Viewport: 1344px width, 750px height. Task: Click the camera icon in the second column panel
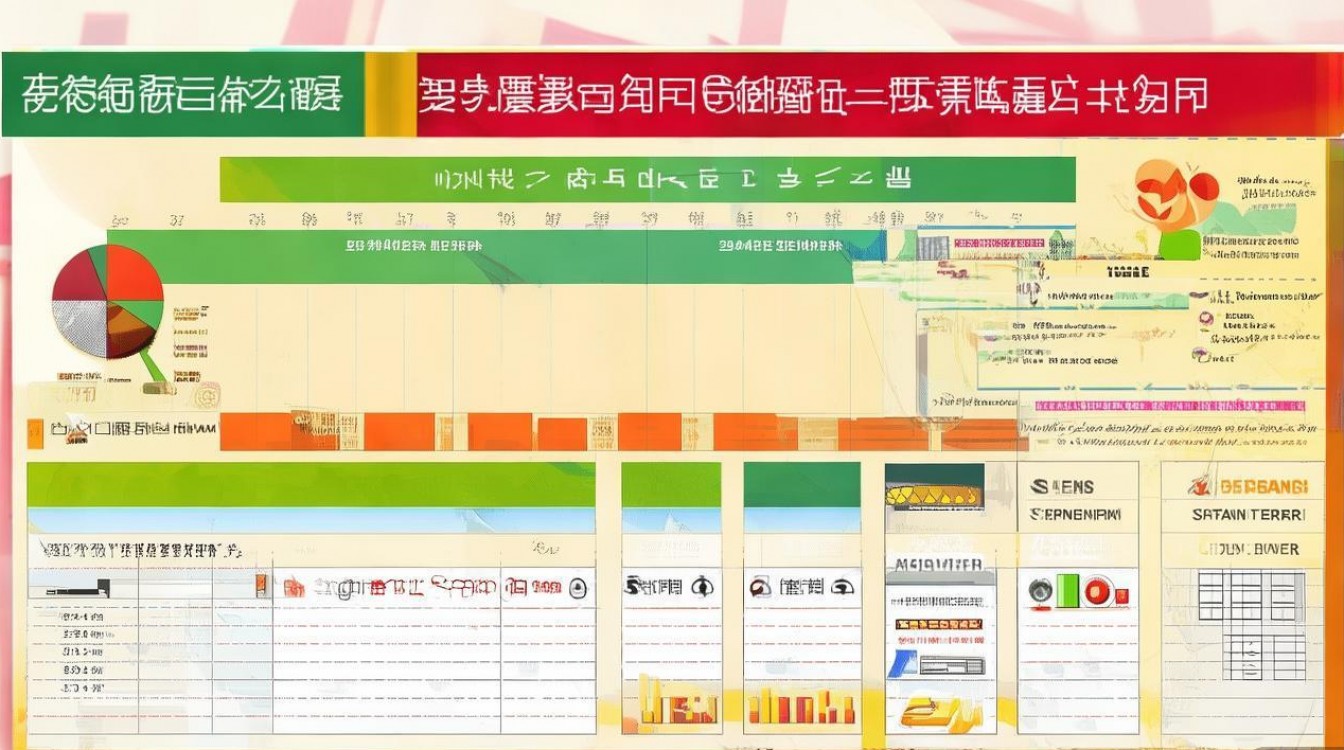click(703, 587)
